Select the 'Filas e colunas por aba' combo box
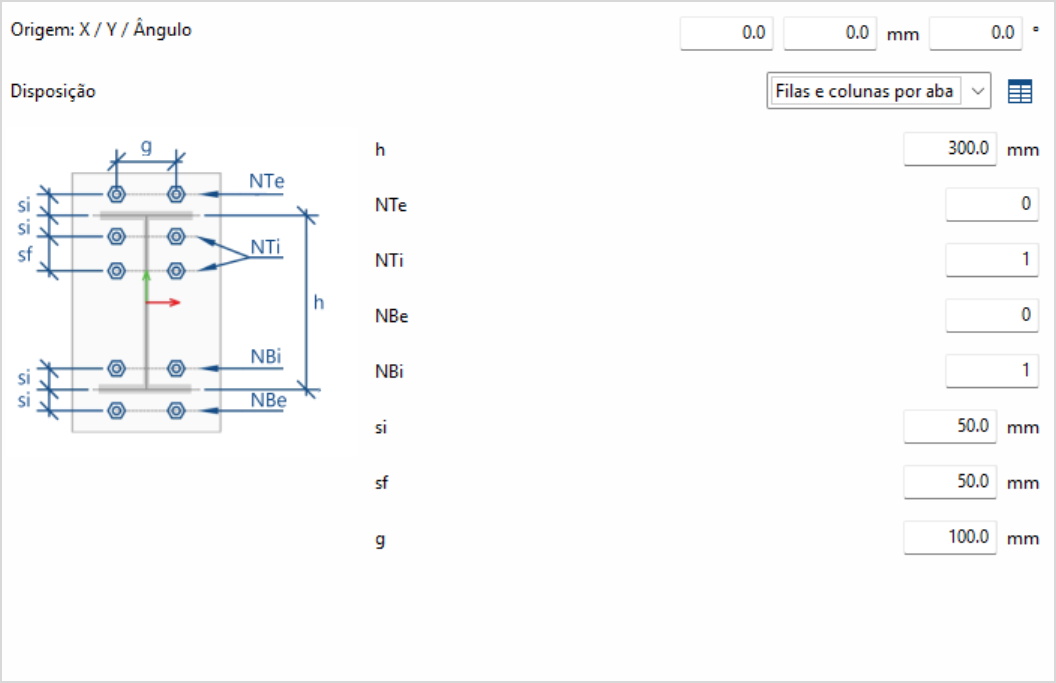The image size is (1056, 683). tap(865, 92)
